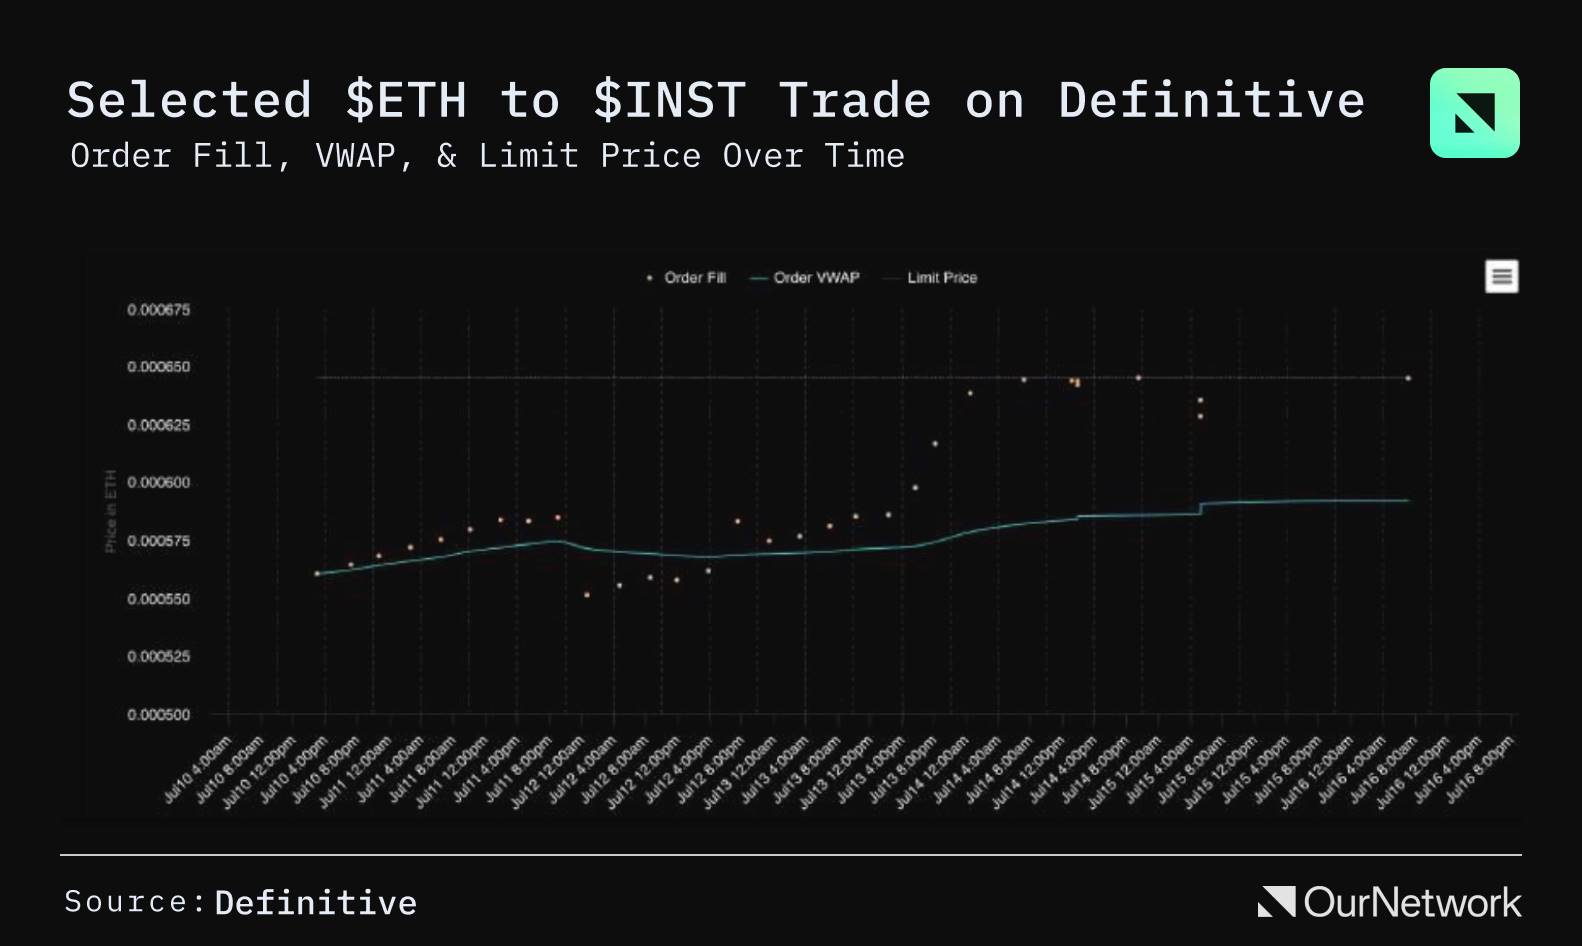Toggle the Limit Price legend series

pos(930,278)
